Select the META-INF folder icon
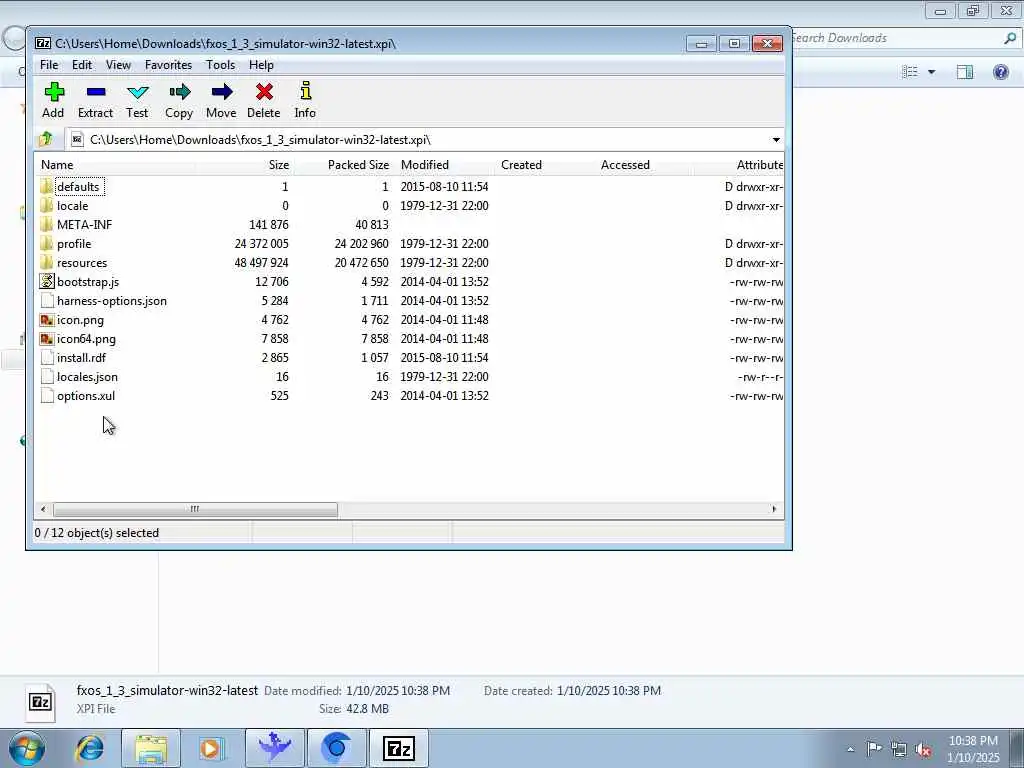The image size is (1024, 768). pos(46,225)
